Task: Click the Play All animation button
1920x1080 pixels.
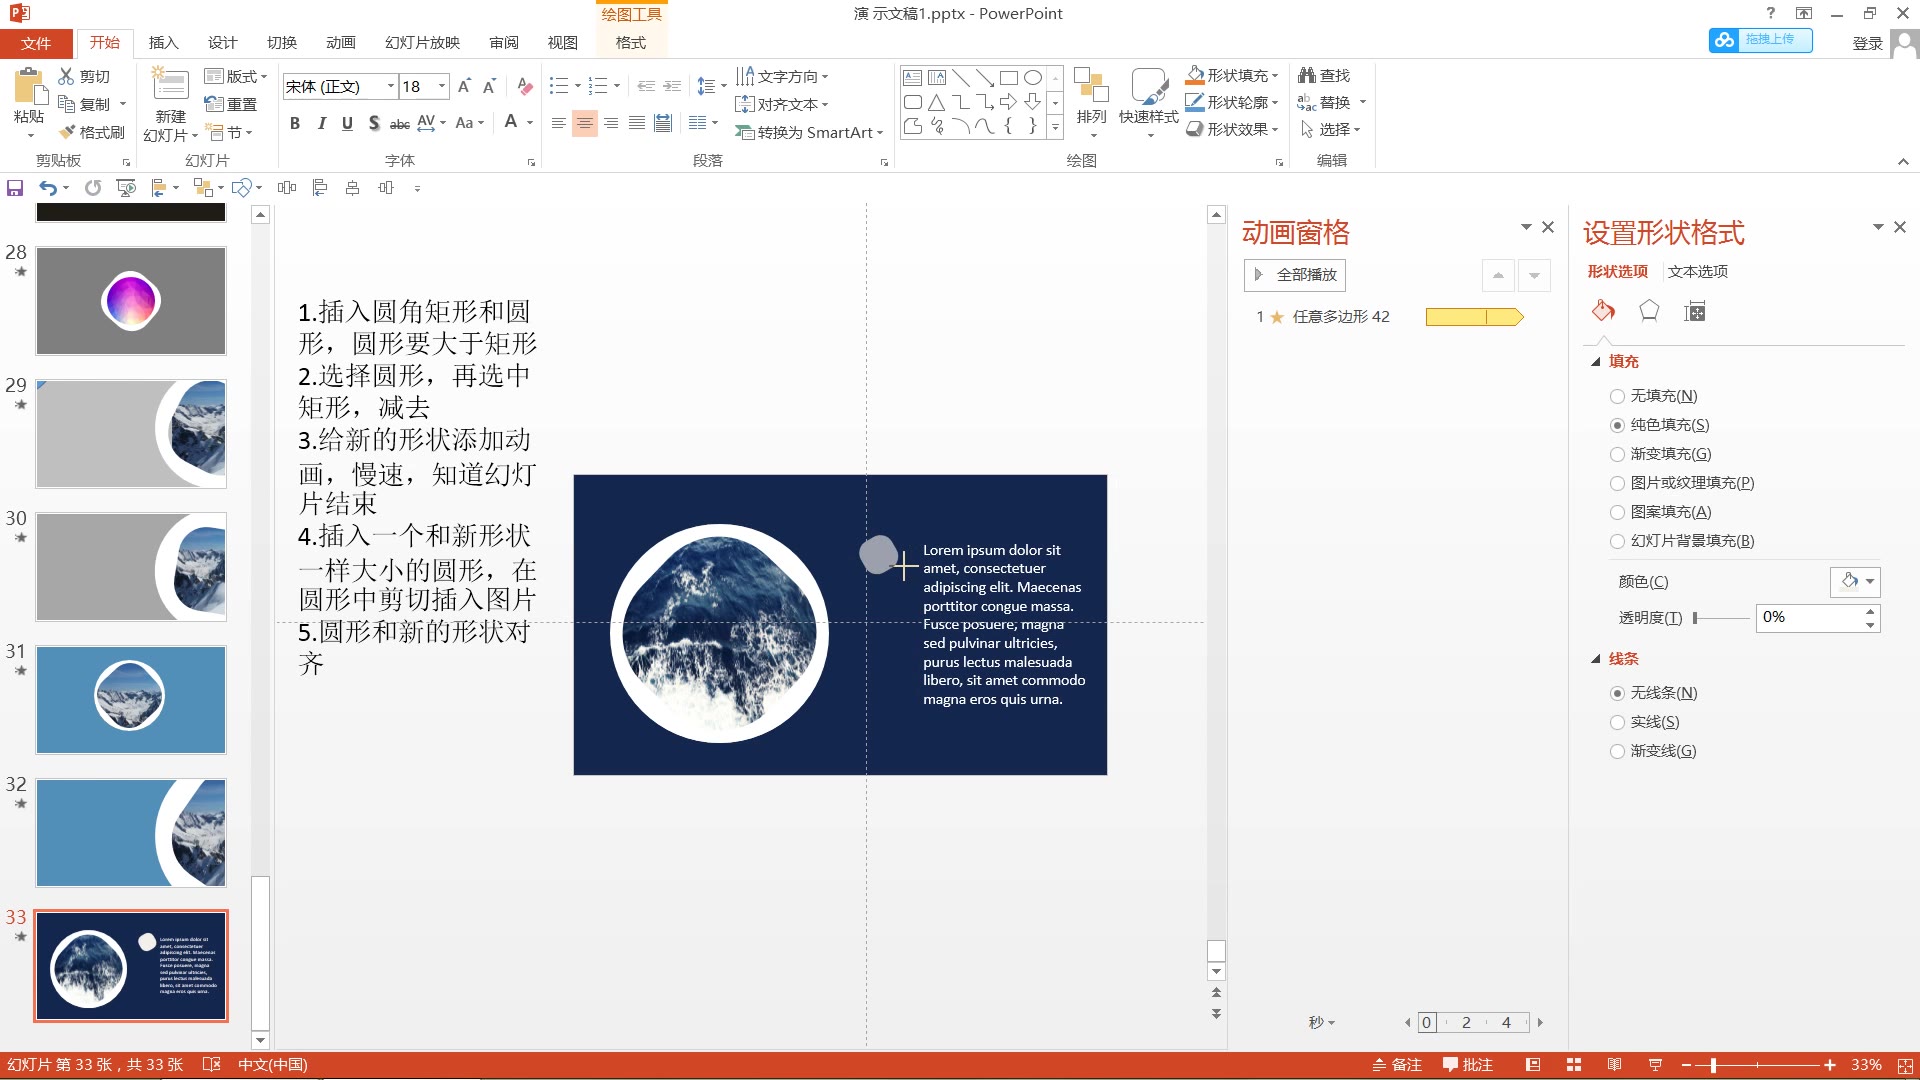Action: 1295,274
